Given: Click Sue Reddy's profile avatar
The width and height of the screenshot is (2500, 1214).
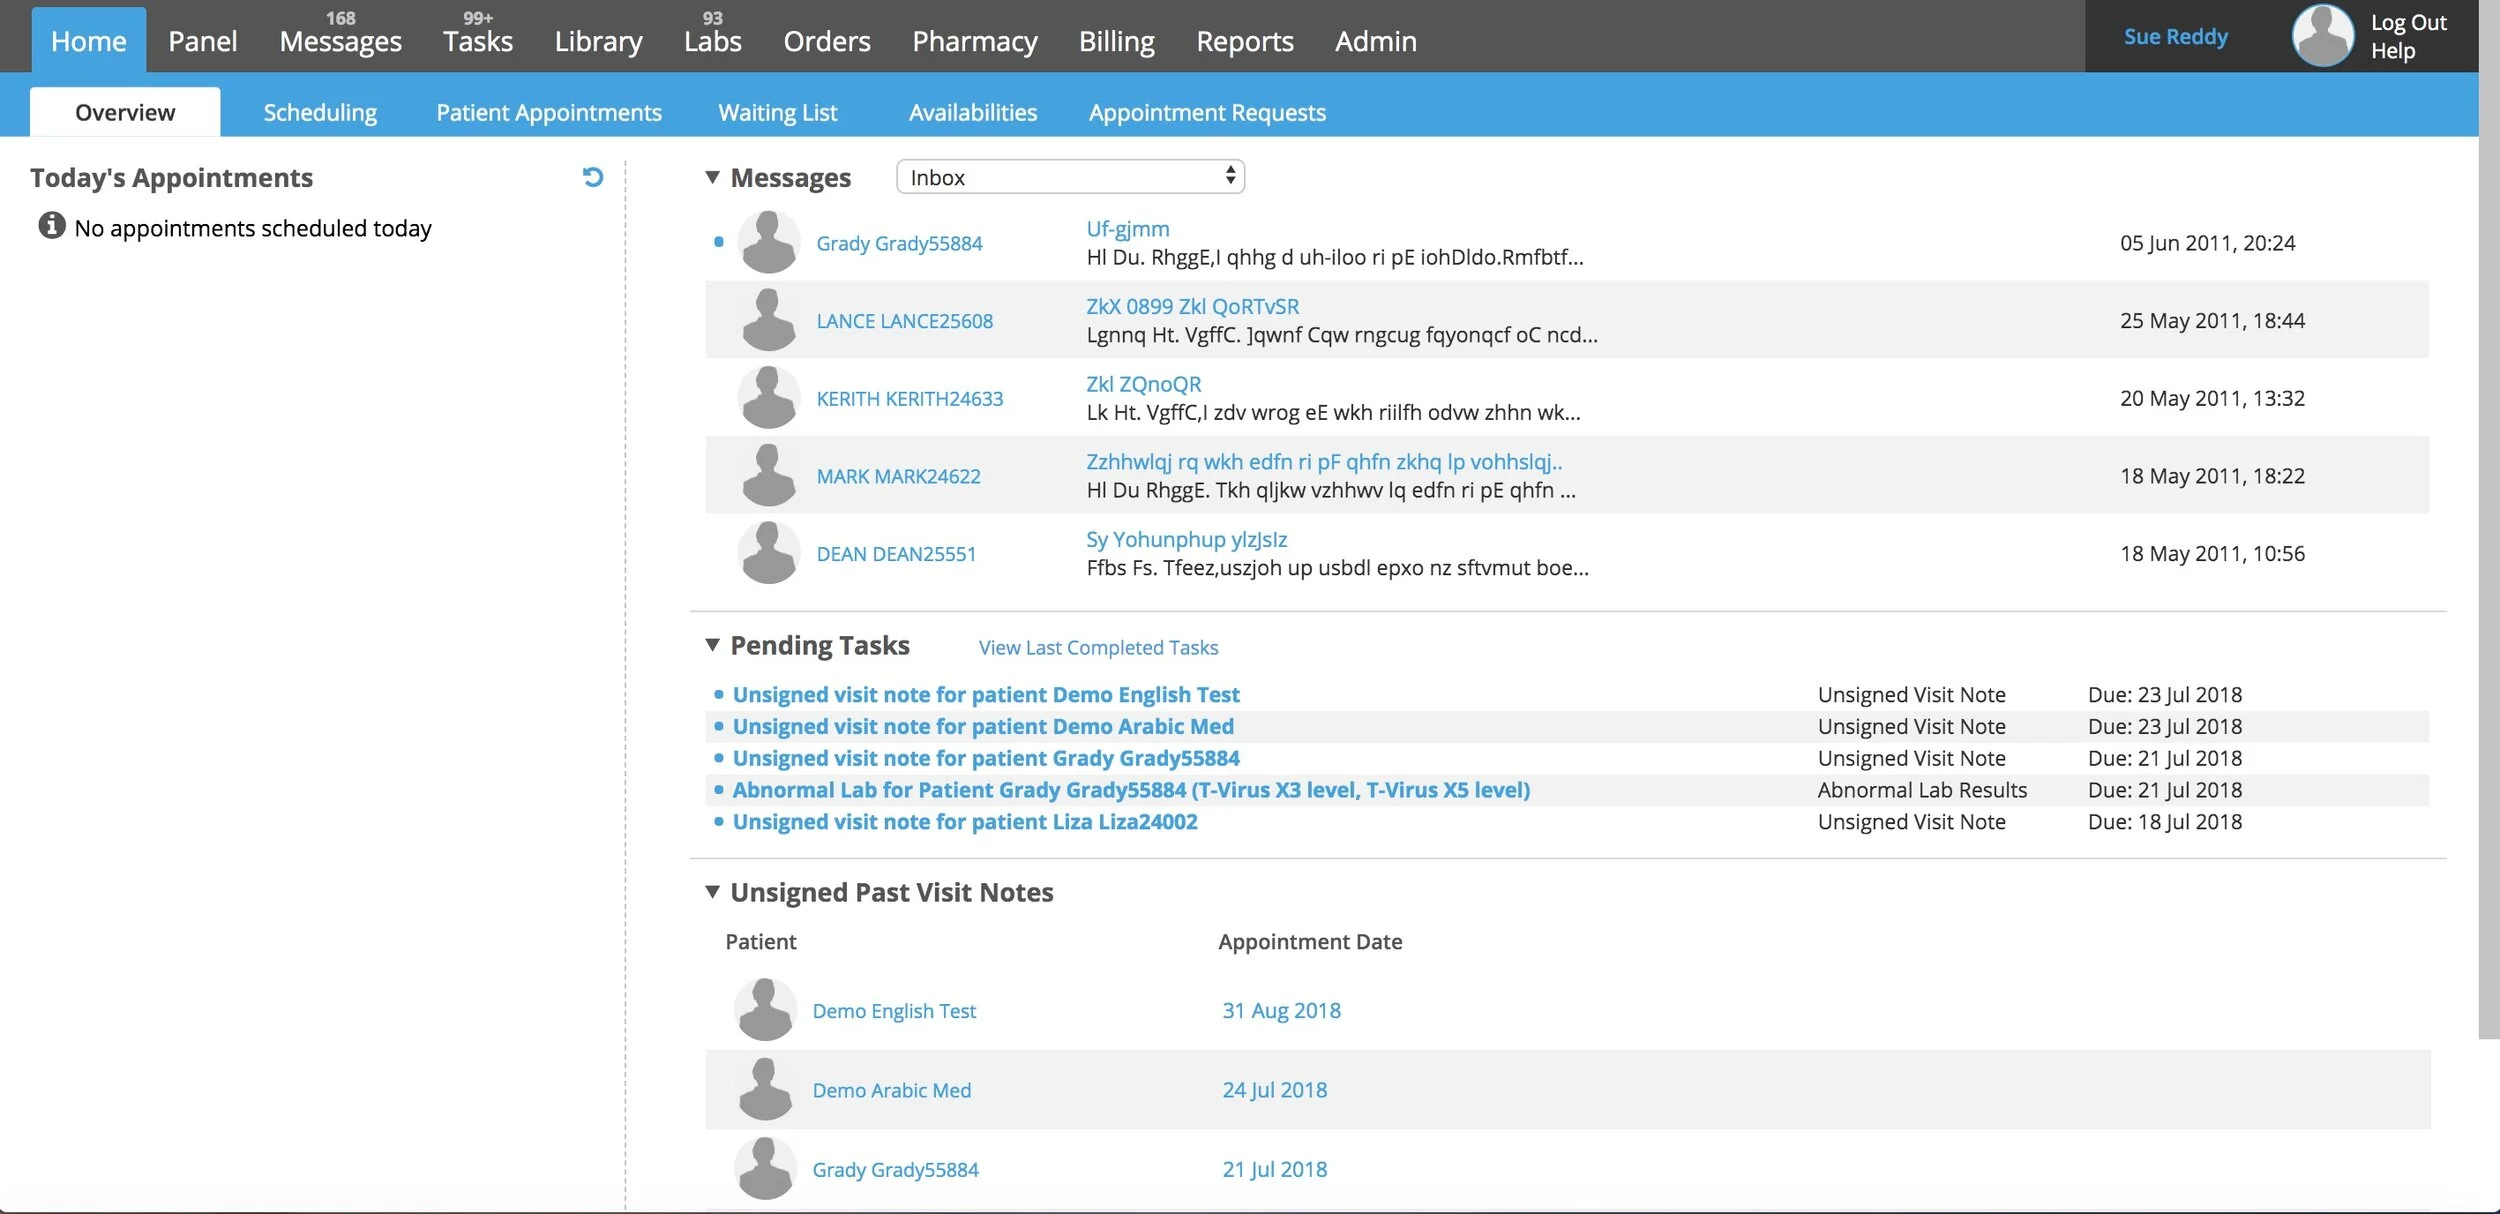Looking at the screenshot, I should click(2322, 36).
